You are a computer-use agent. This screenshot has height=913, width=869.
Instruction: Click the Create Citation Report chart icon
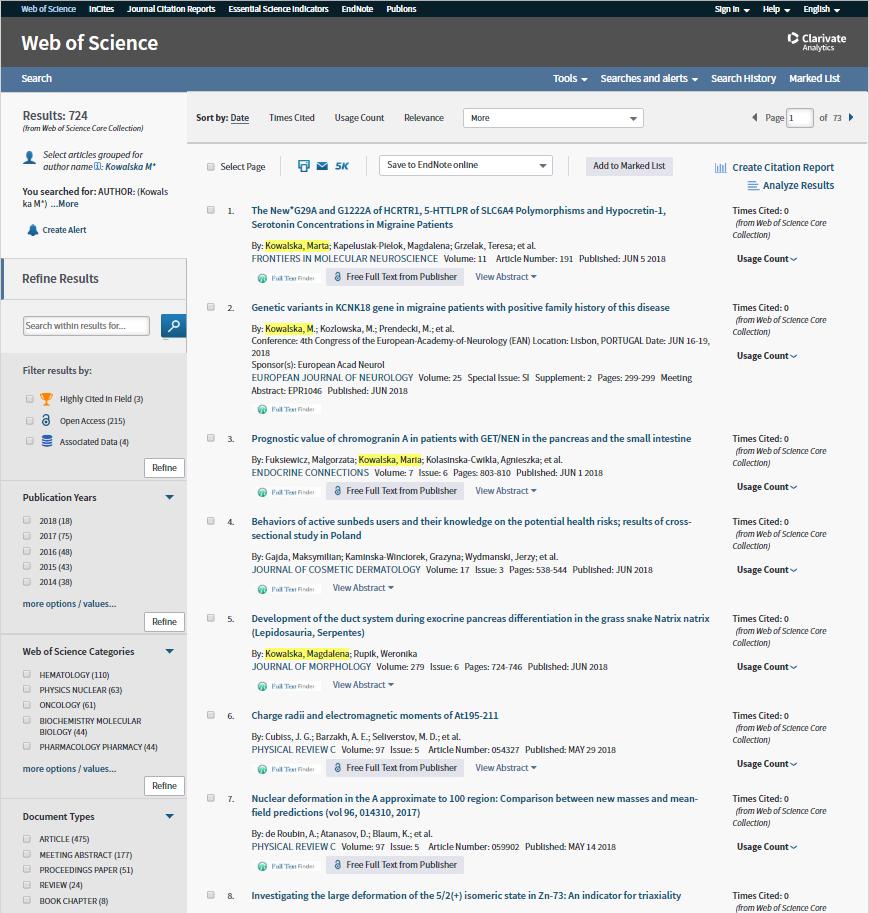(x=720, y=168)
